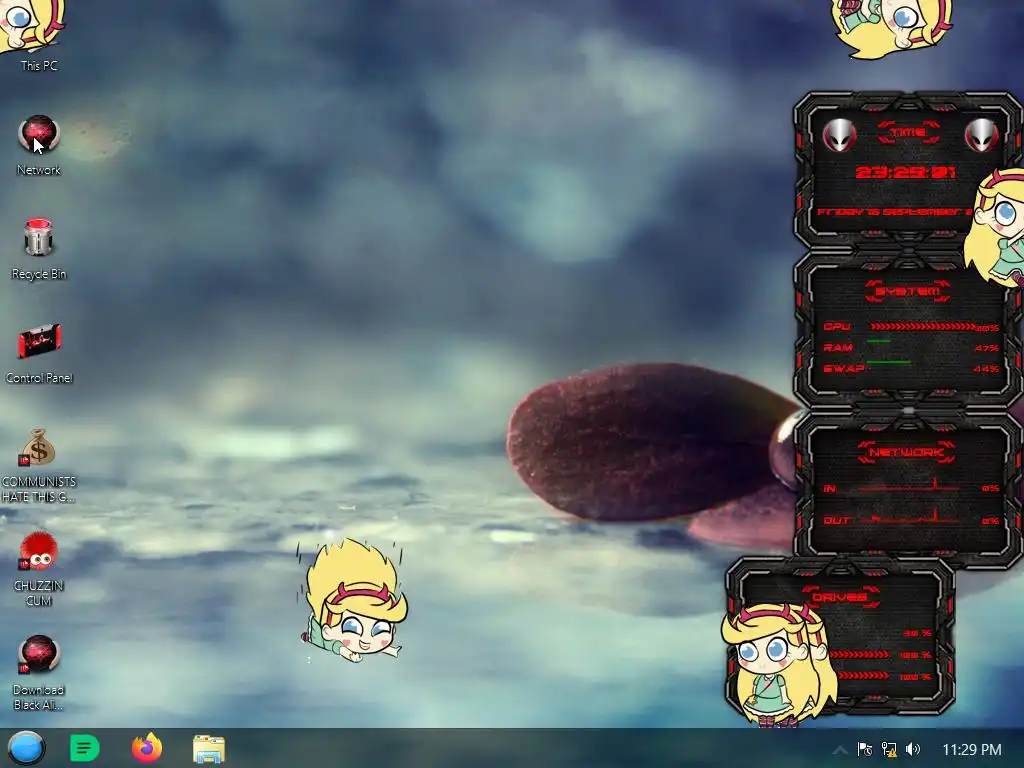The height and width of the screenshot is (768, 1024).
Task: Click the SWAP 44% value
Action: [x=986, y=369]
